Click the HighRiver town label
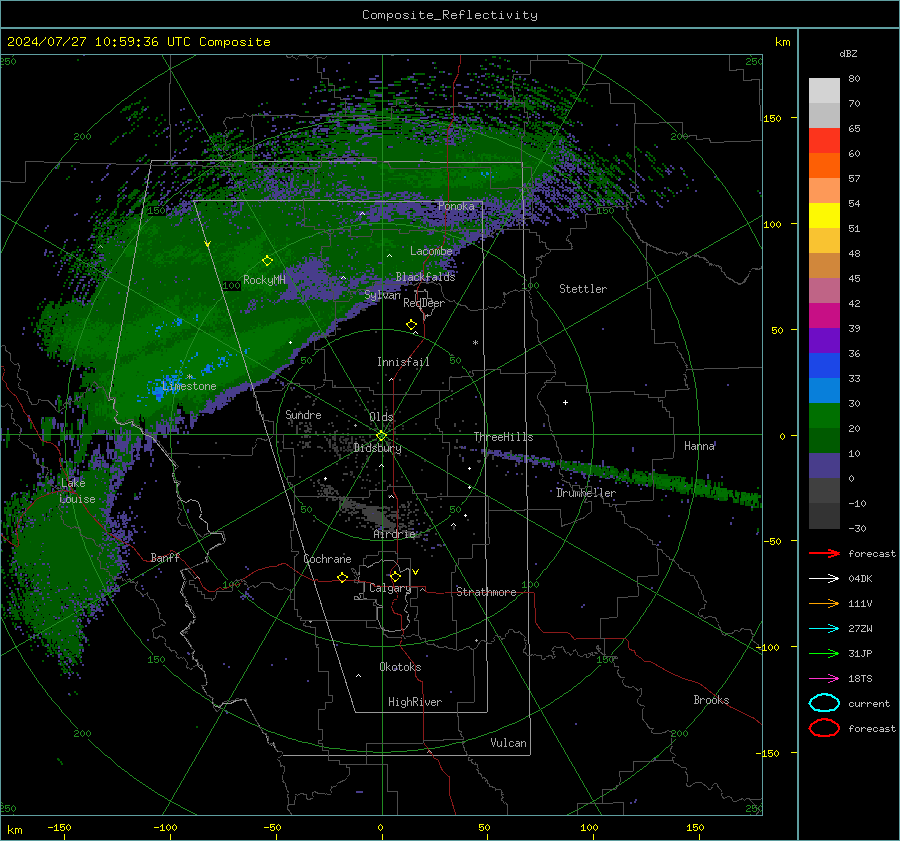 (415, 702)
